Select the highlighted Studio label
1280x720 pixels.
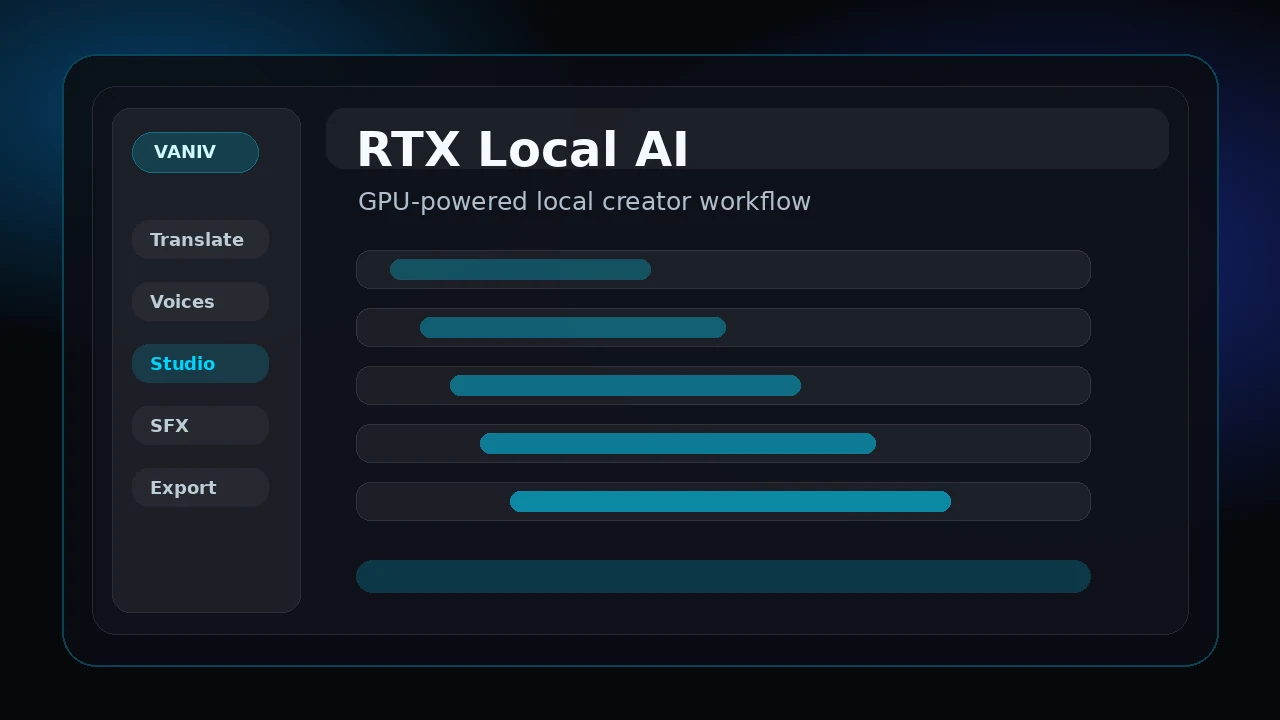pos(183,363)
